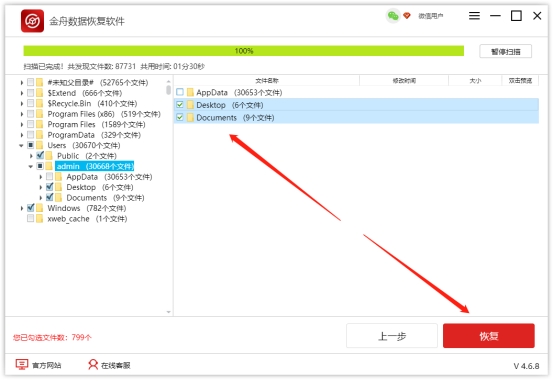Select the admin folder tree row

tap(95, 166)
